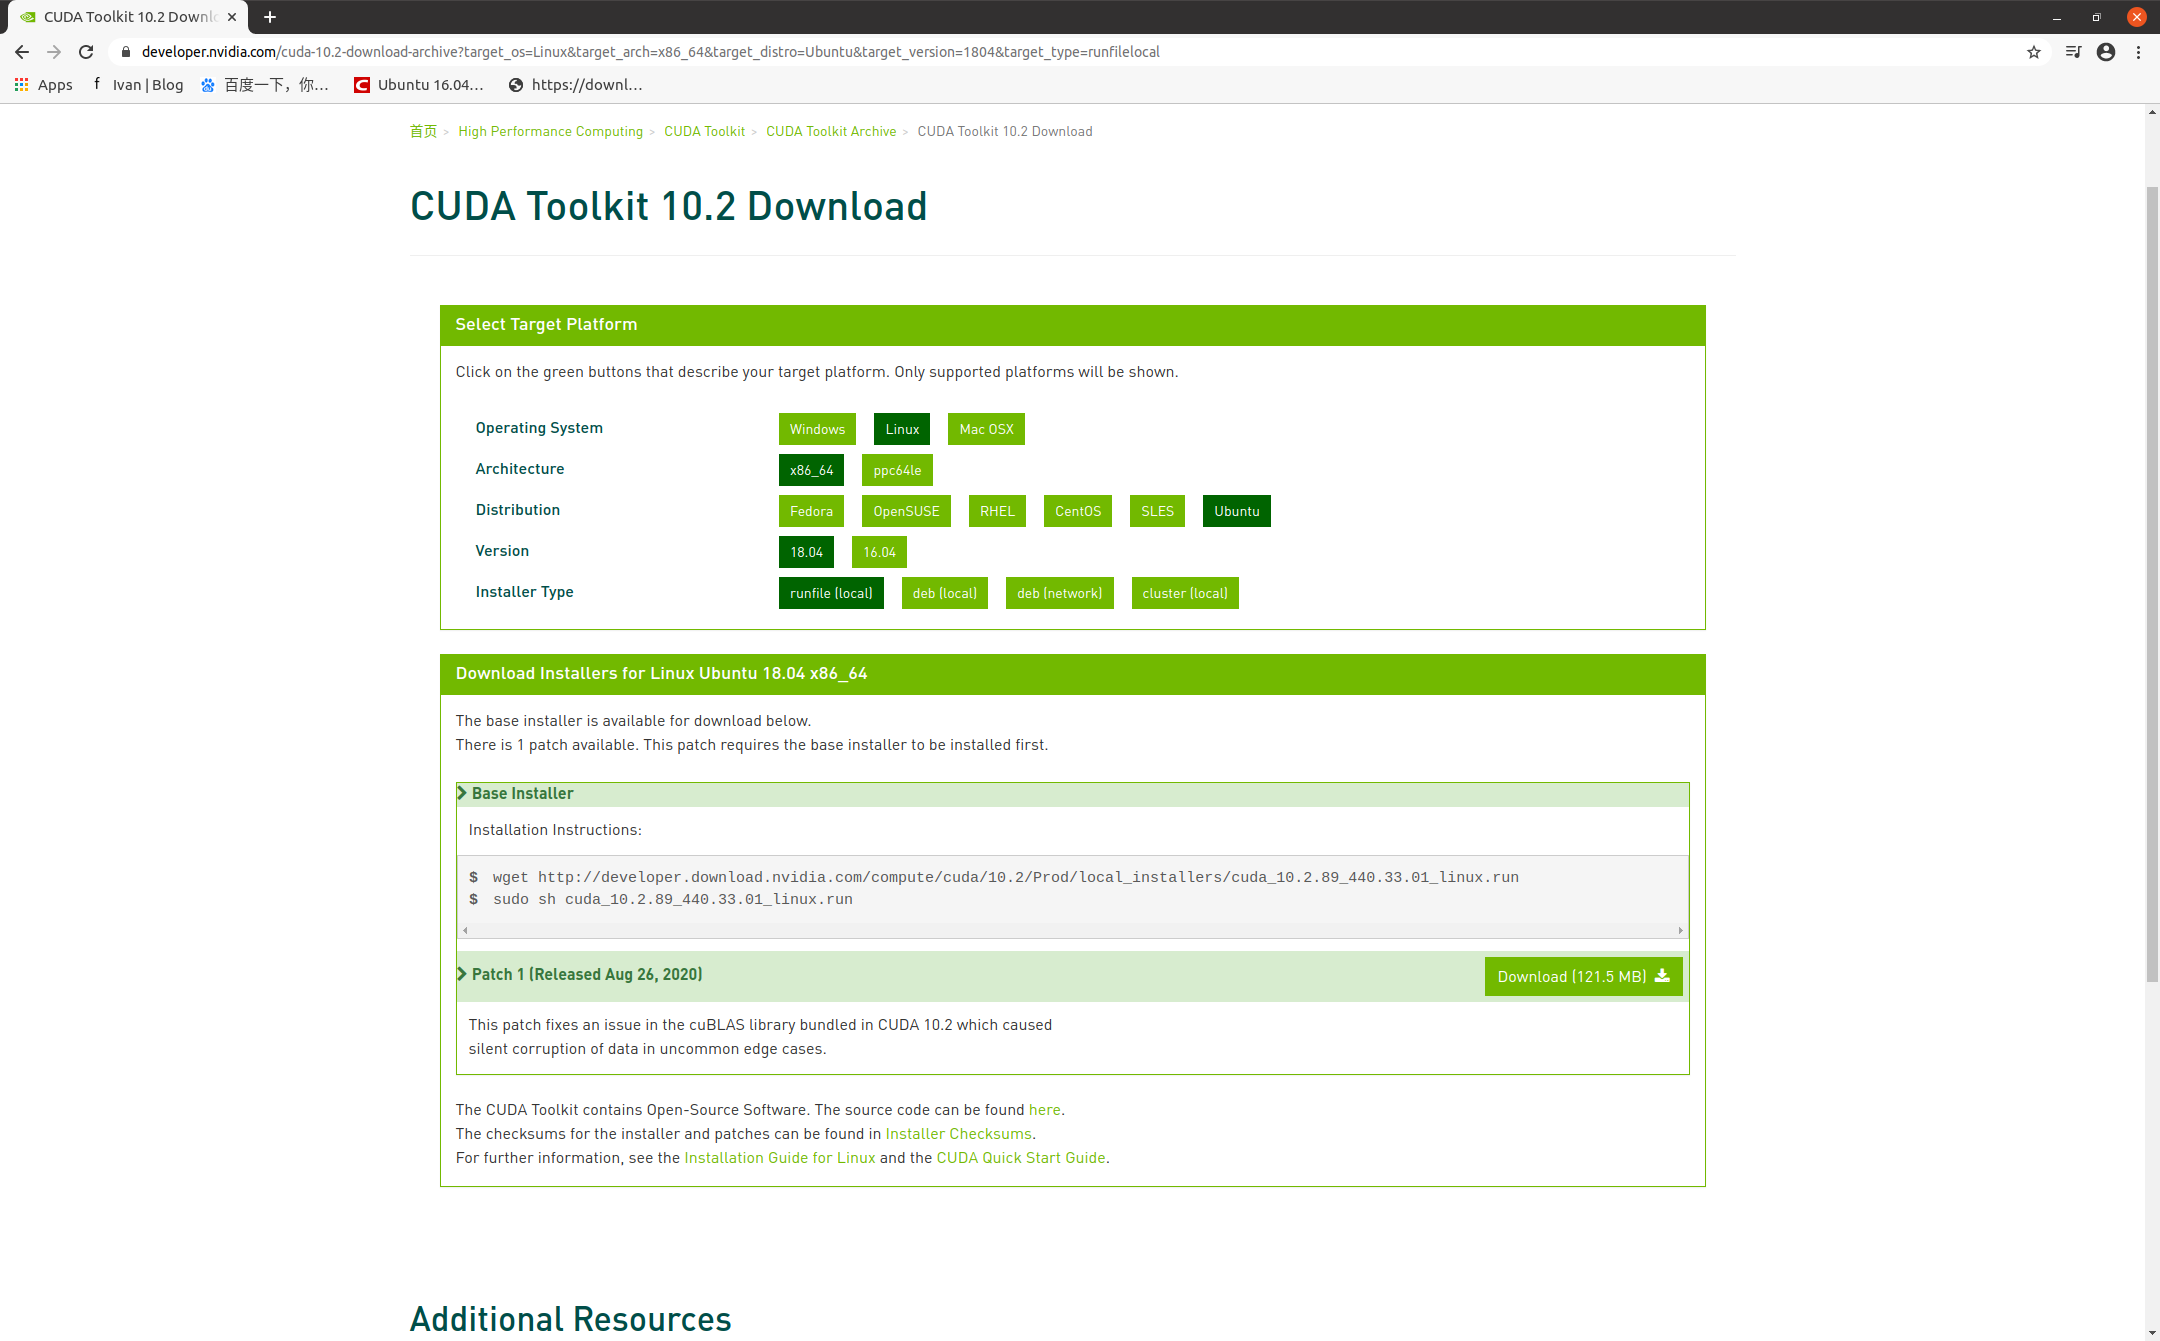Click the wget command line text
This screenshot has height=1341, width=2160.
(1005, 877)
